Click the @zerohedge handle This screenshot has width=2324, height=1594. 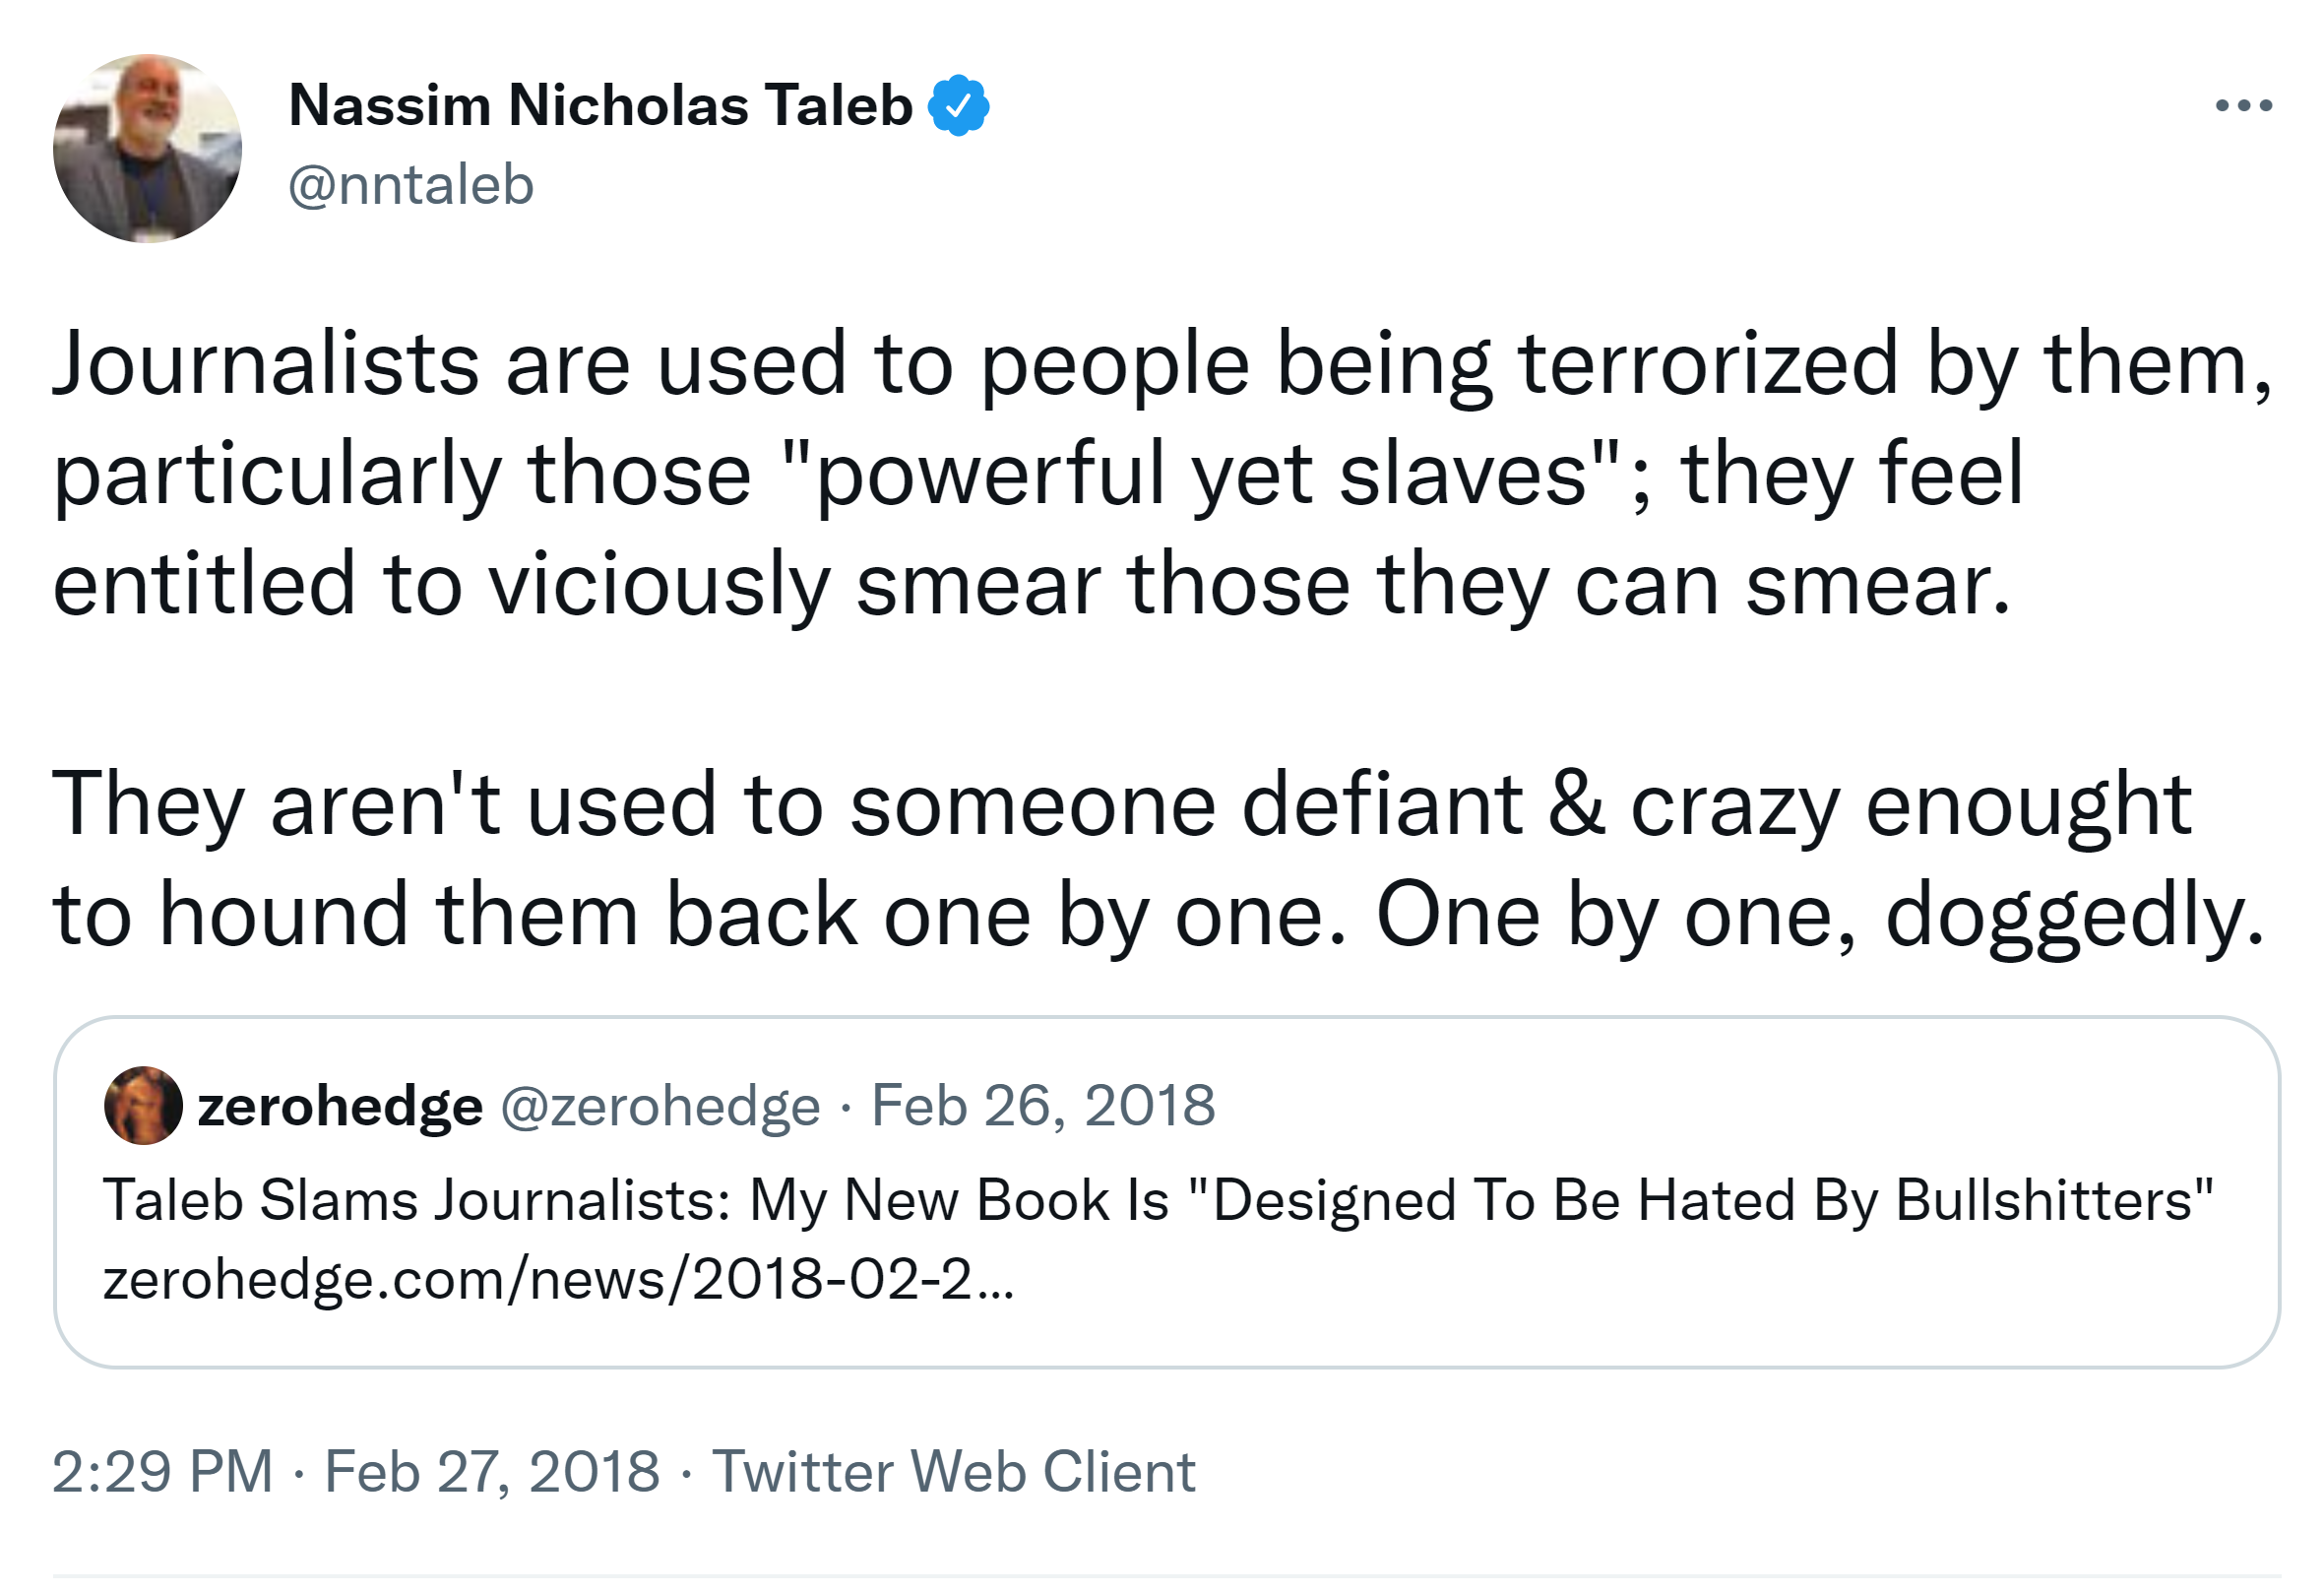[x=660, y=1106]
